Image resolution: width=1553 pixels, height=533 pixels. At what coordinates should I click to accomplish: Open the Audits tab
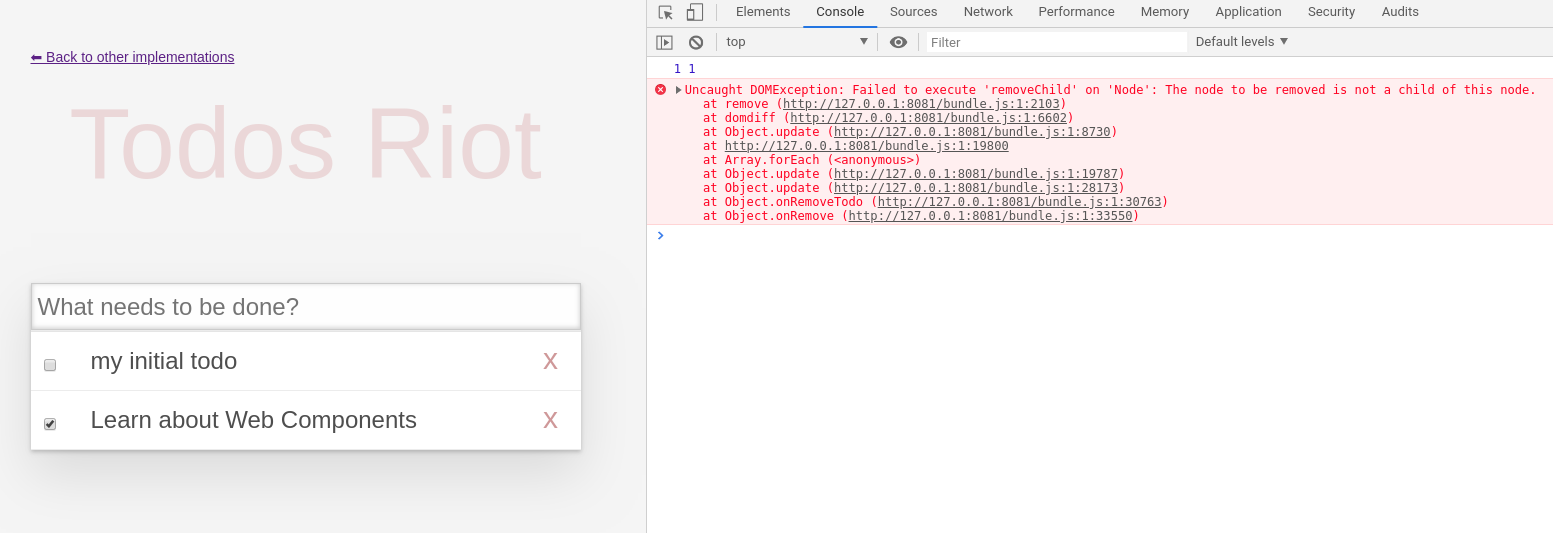(1400, 12)
